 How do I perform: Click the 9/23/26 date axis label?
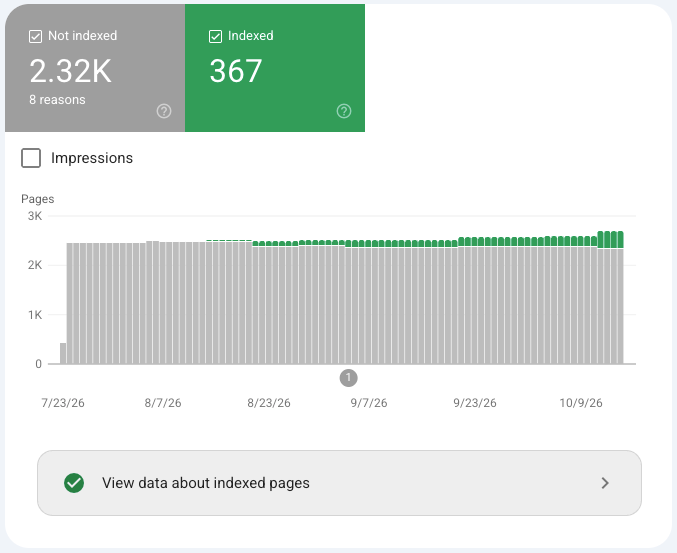click(475, 403)
